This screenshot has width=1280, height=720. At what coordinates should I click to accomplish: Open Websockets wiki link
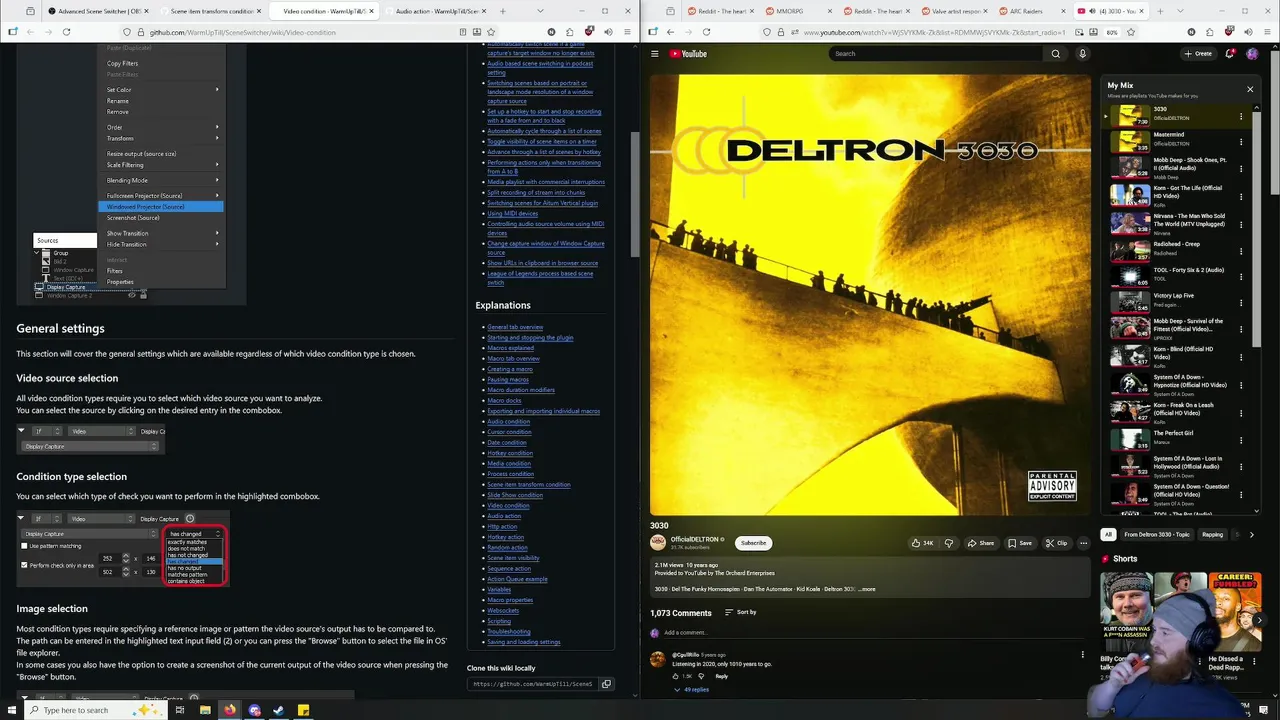[x=502, y=610]
